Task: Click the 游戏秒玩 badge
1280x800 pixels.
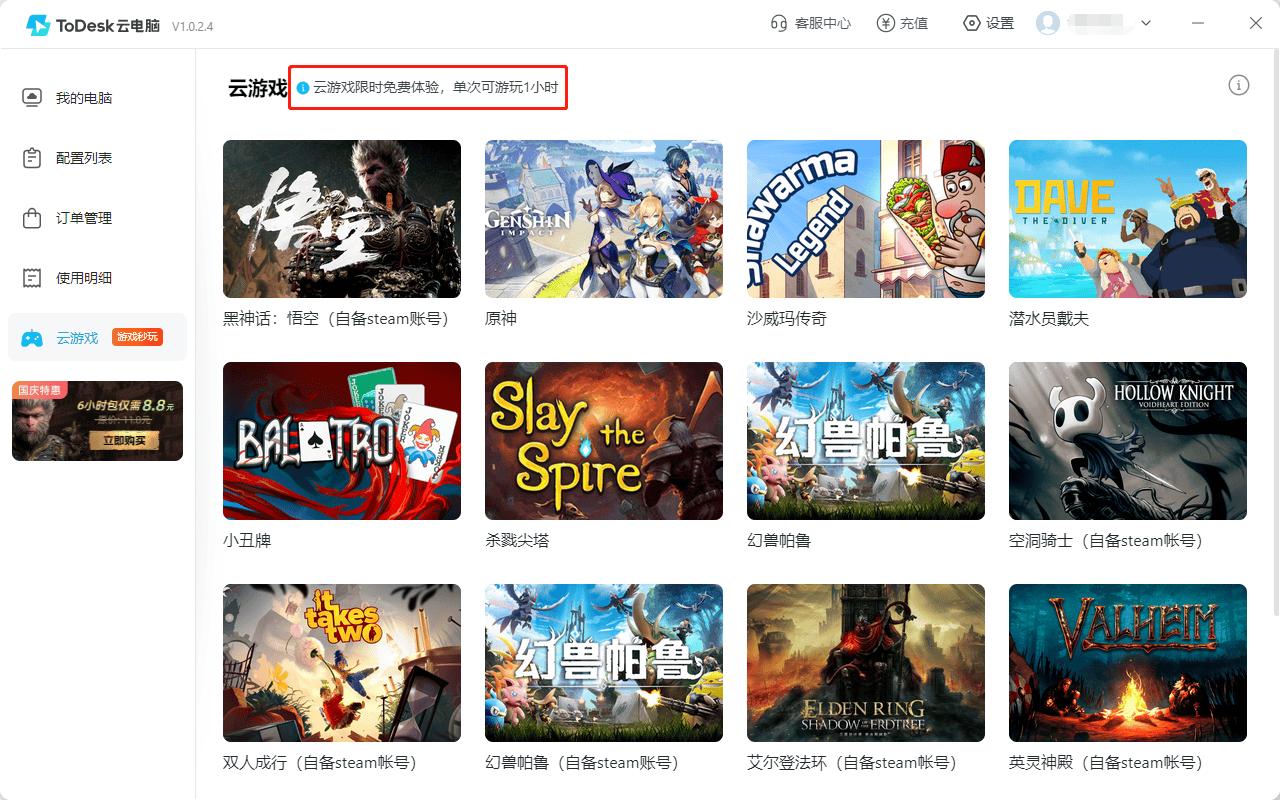Action: [x=137, y=337]
